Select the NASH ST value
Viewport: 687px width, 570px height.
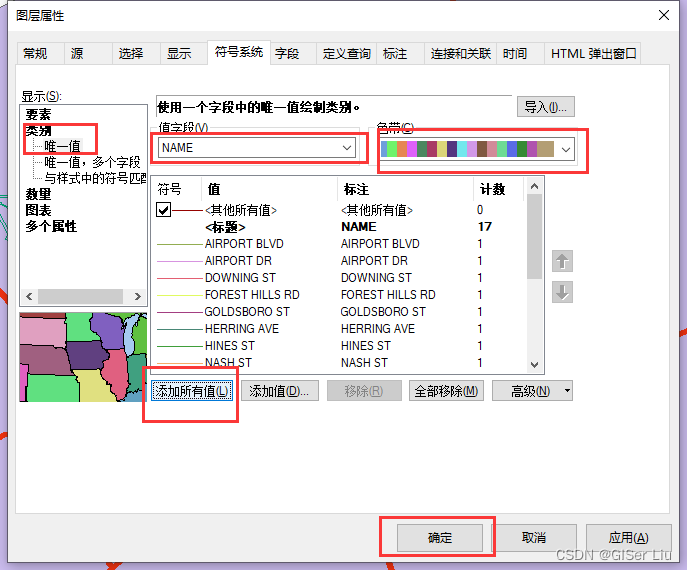click(x=228, y=363)
